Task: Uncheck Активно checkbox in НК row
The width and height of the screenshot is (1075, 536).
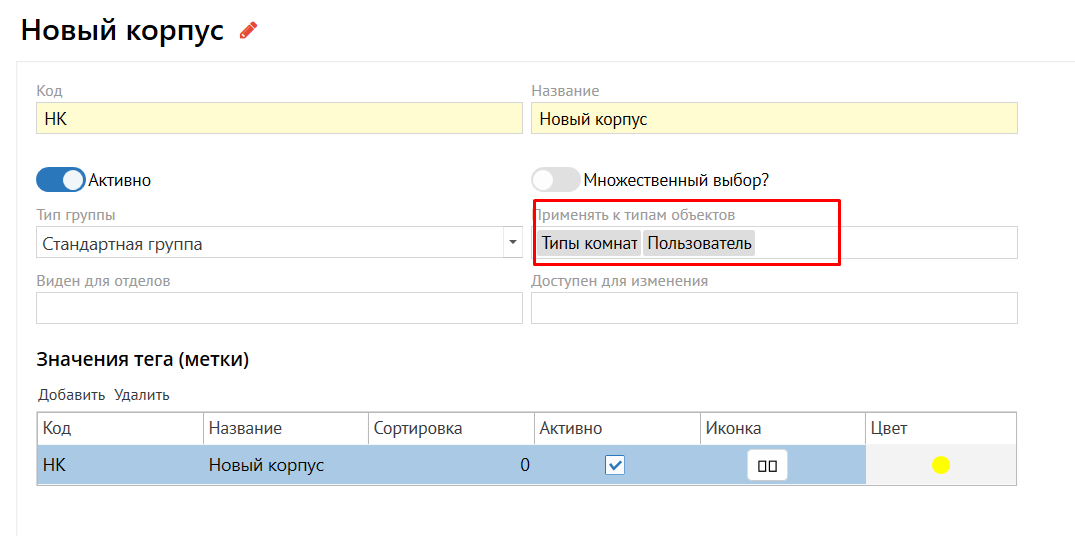Action: (x=615, y=465)
